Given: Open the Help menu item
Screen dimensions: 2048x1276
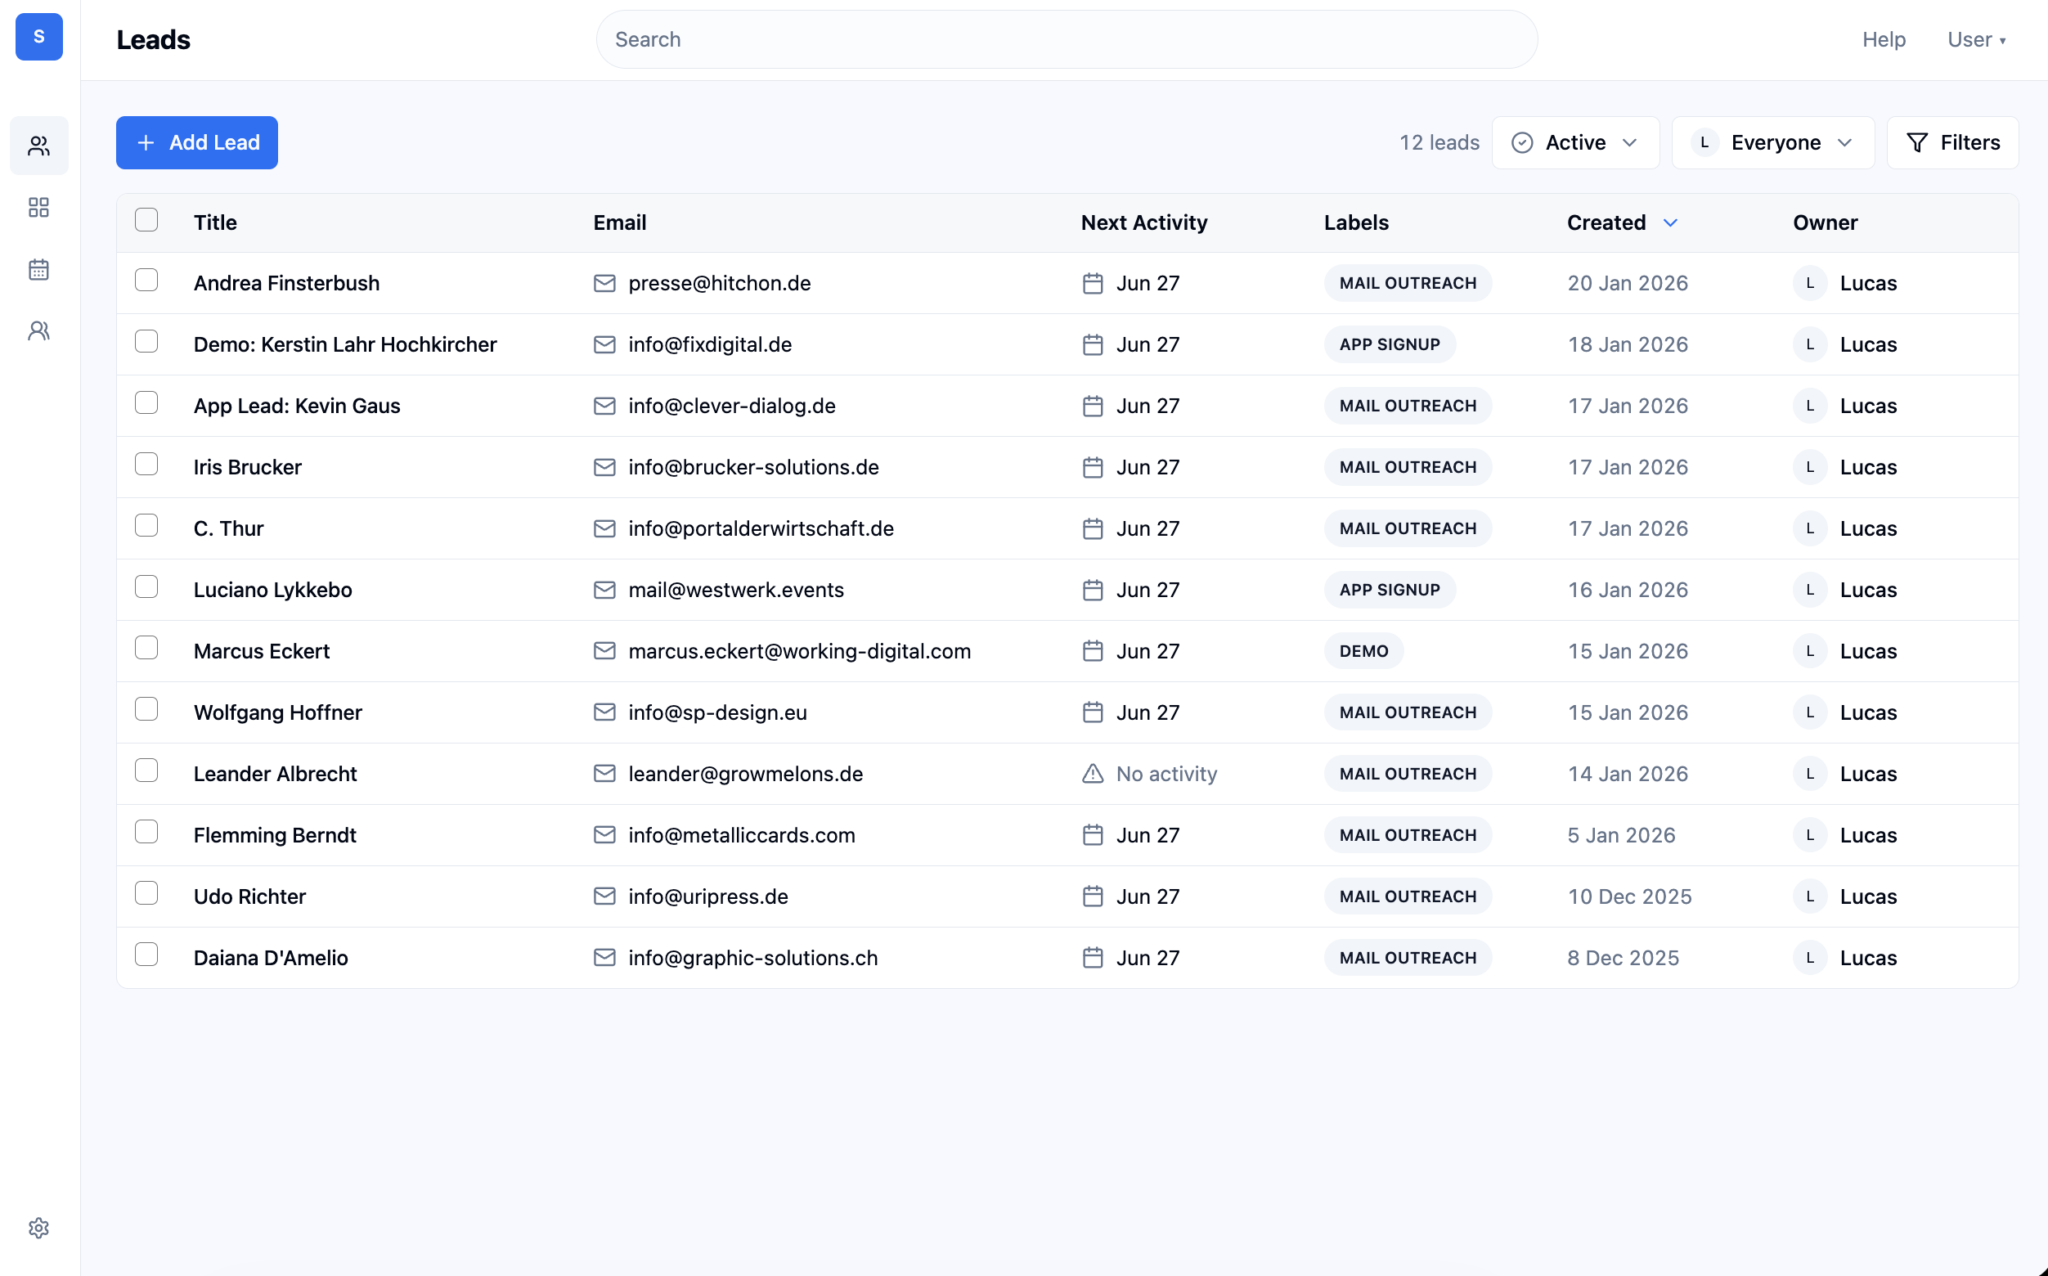Looking at the screenshot, I should pos(1883,40).
